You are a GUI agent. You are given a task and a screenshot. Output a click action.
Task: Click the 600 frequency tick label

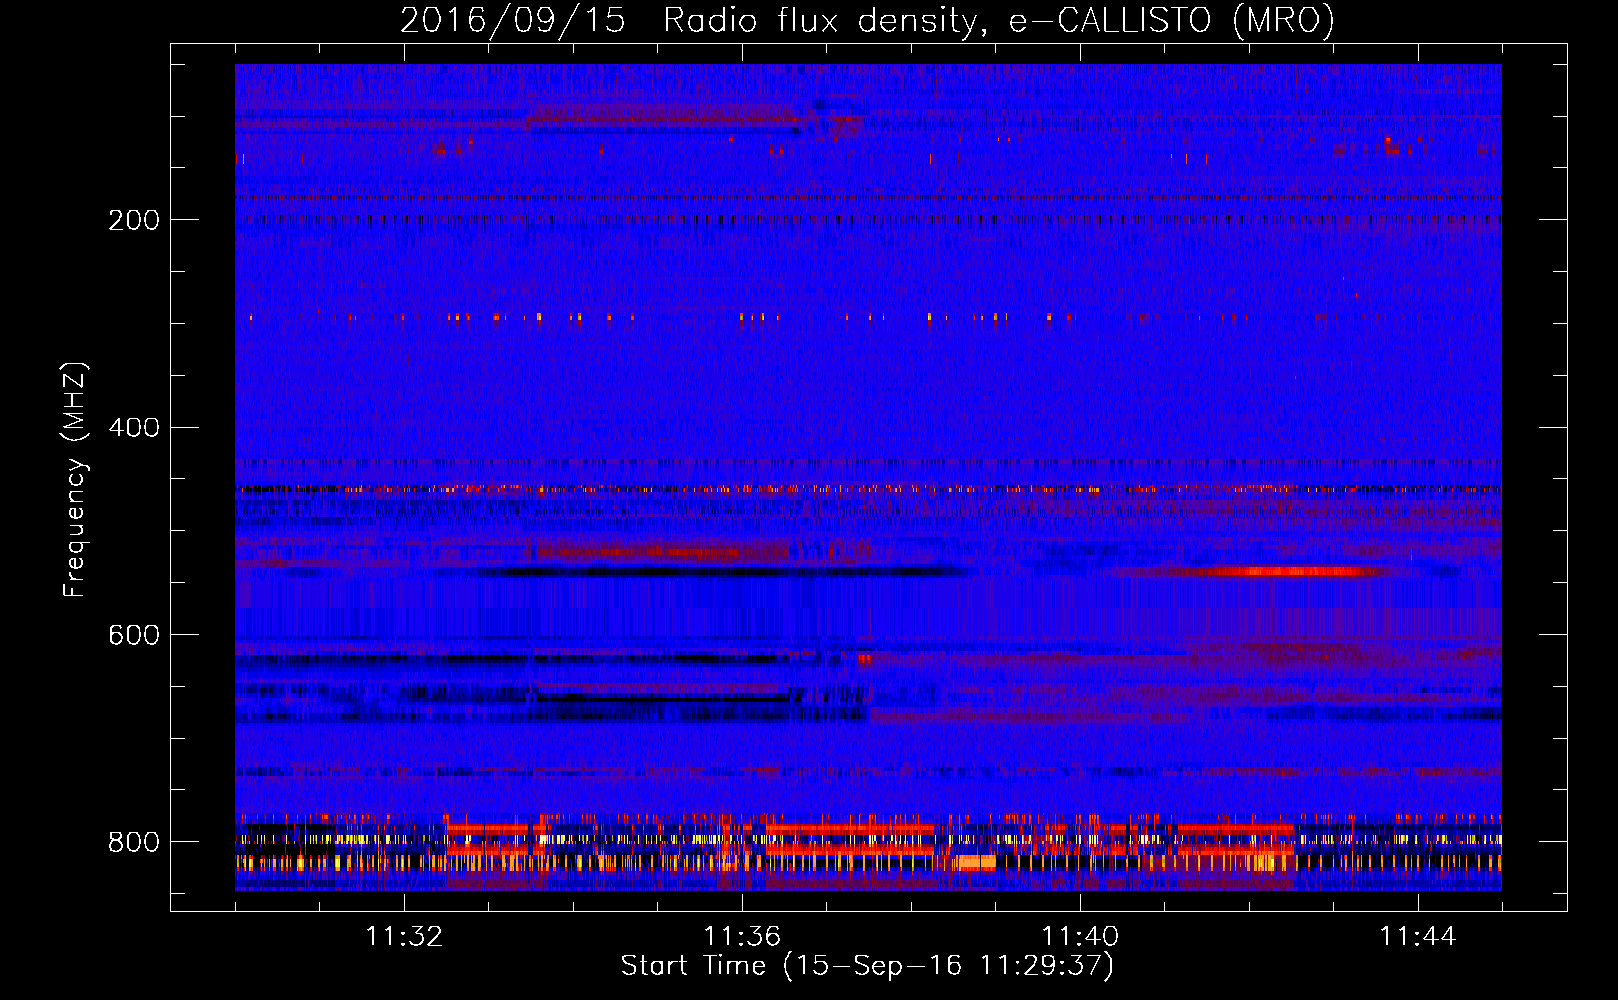click(x=134, y=636)
